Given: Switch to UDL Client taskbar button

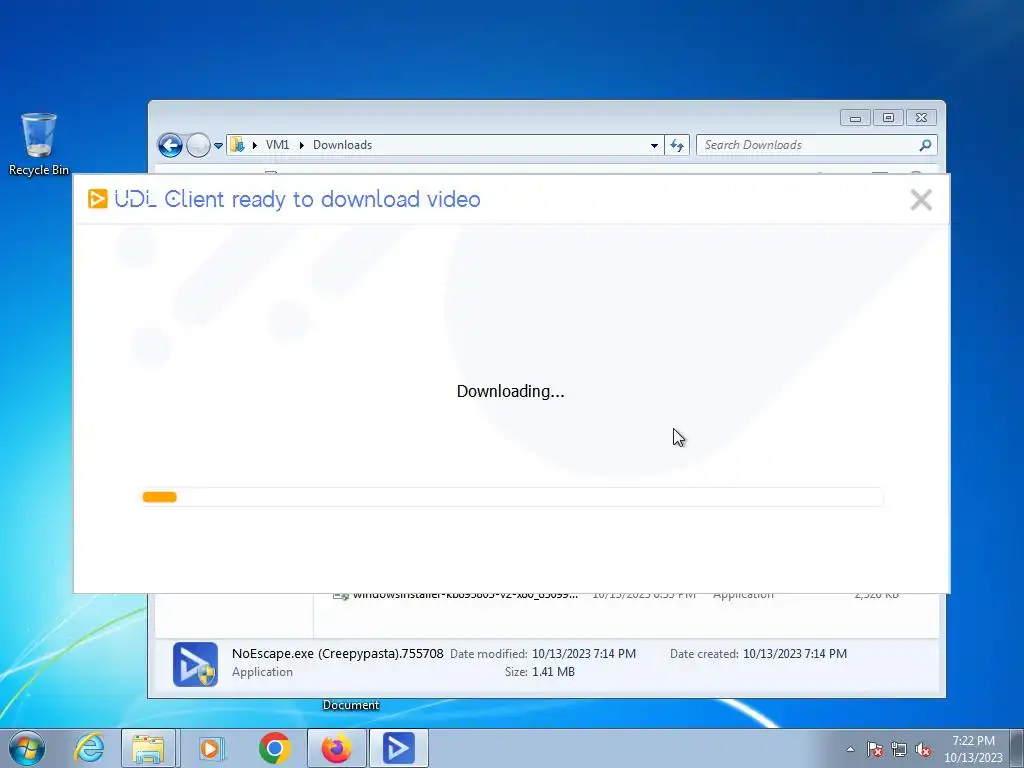Looking at the screenshot, I should click(x=398, y=748).
